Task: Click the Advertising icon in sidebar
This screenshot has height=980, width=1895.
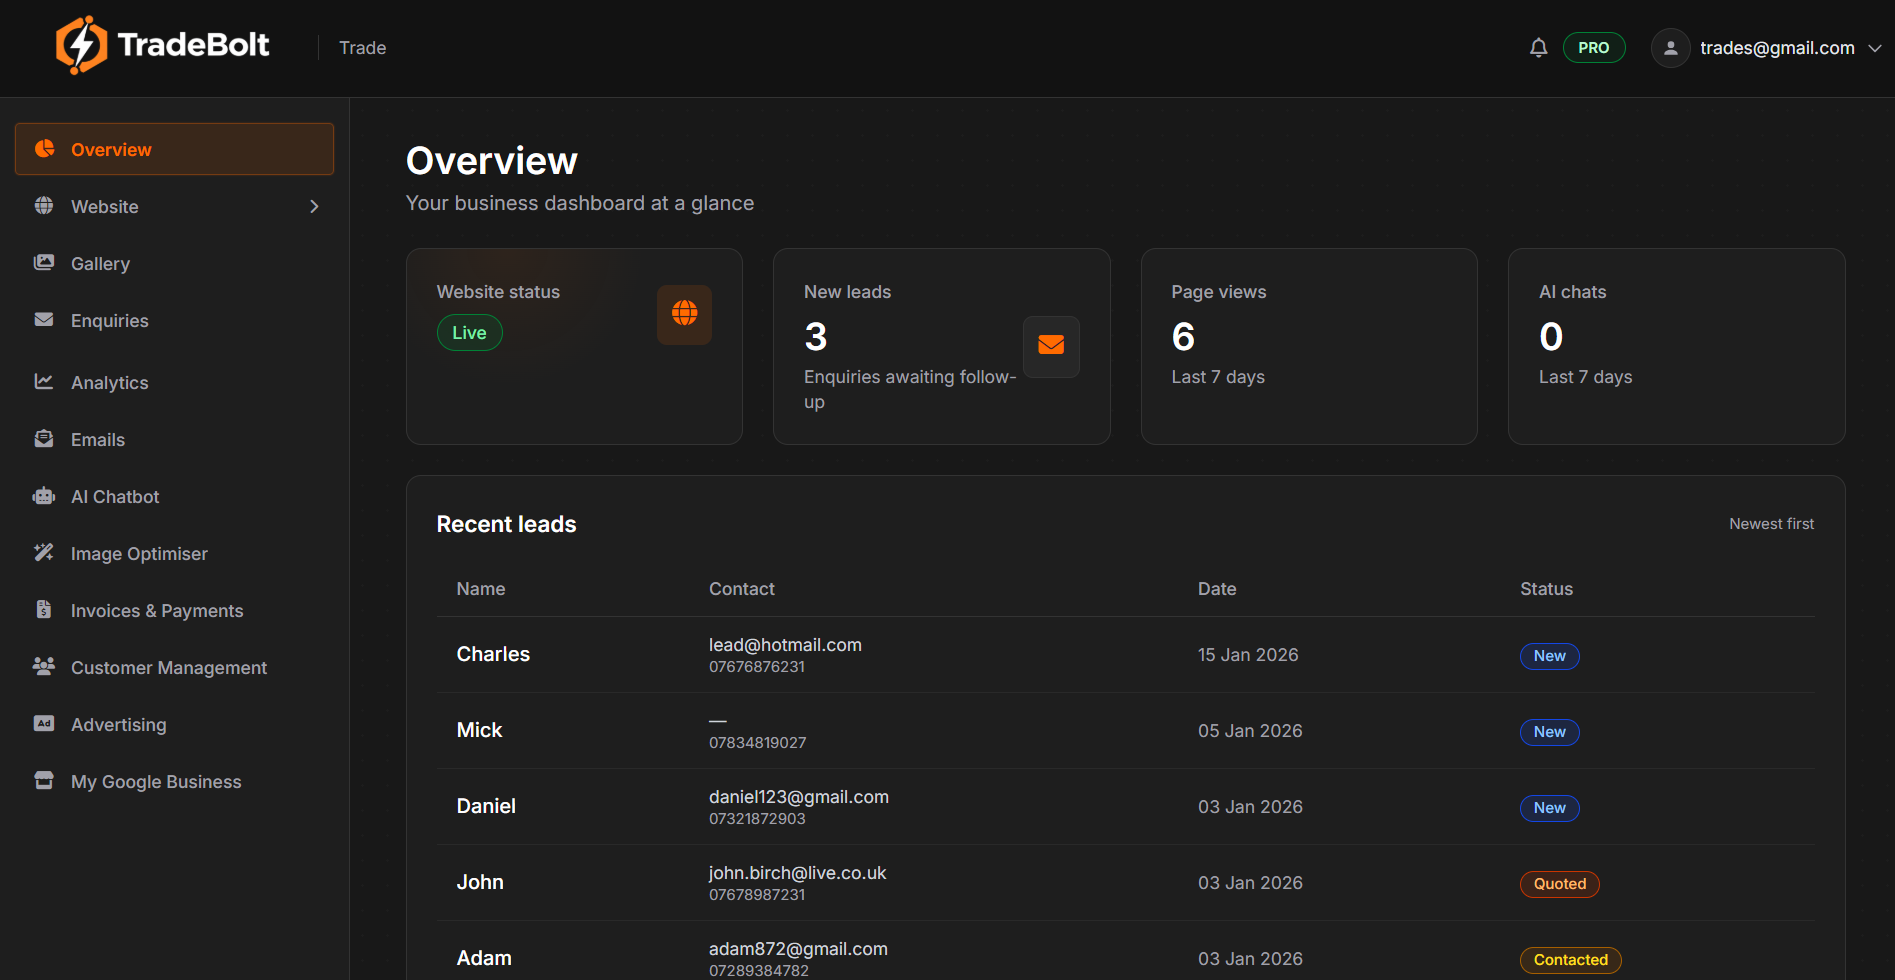Action: (x=44, y=724)
